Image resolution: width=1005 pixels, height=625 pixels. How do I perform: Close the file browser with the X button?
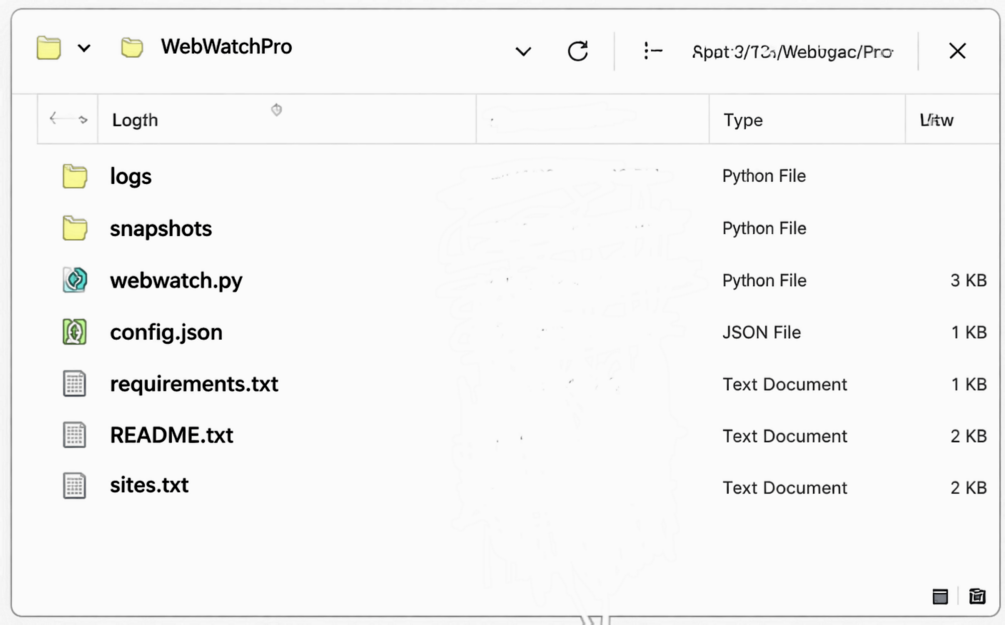958,51
